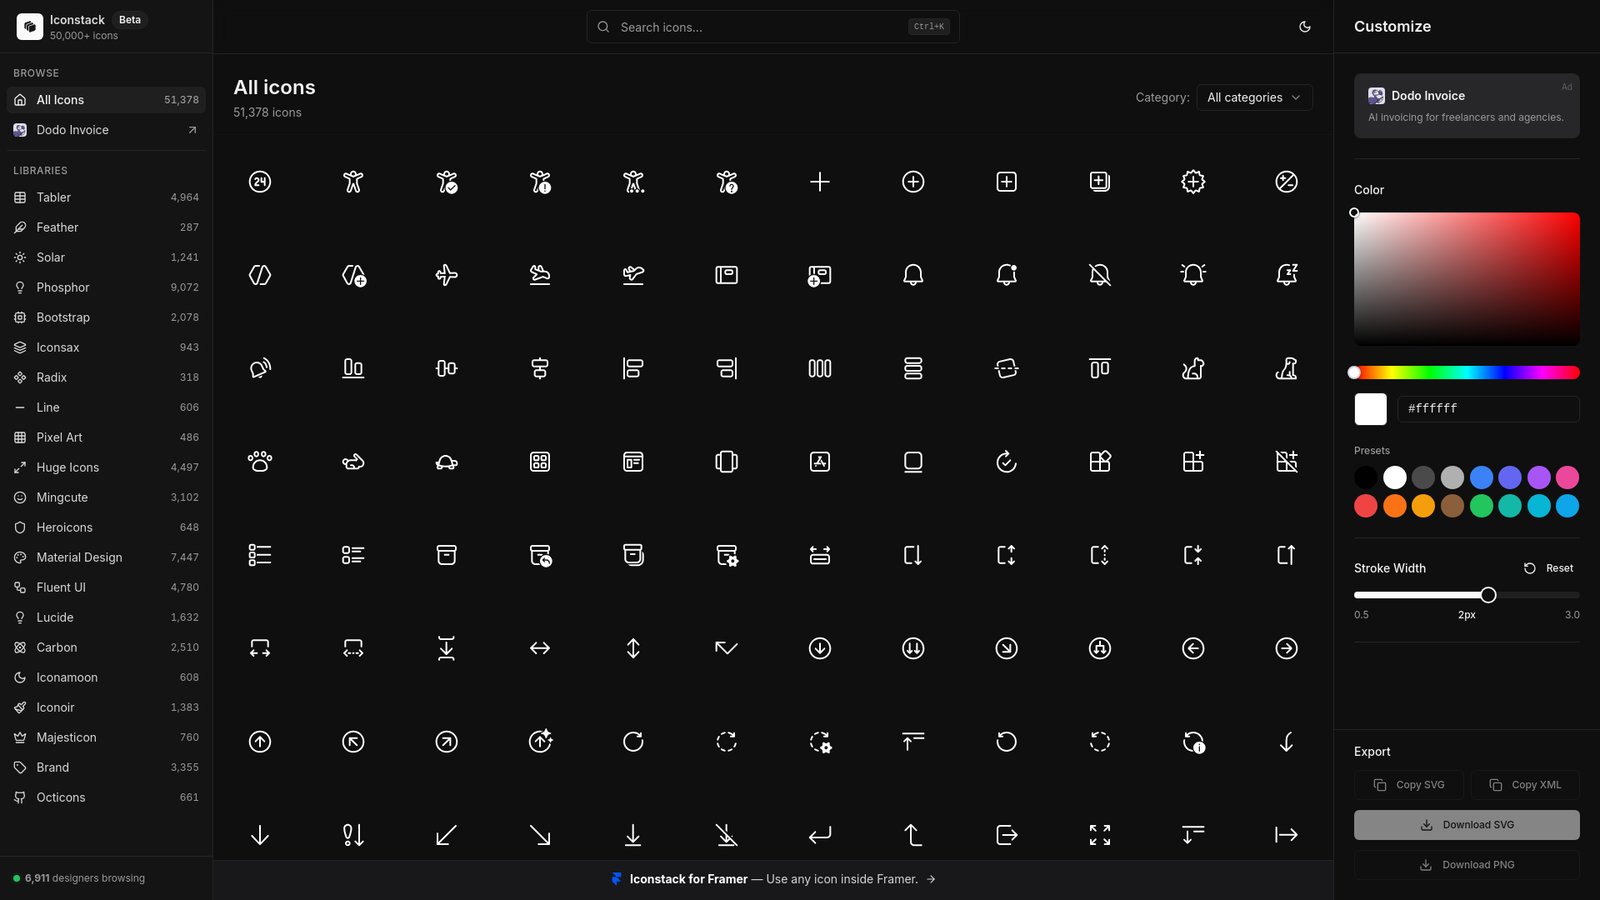This screenshot has height=900, width=1600.
Task: Open the All categories dropdown
Action: click(1253, 97)
